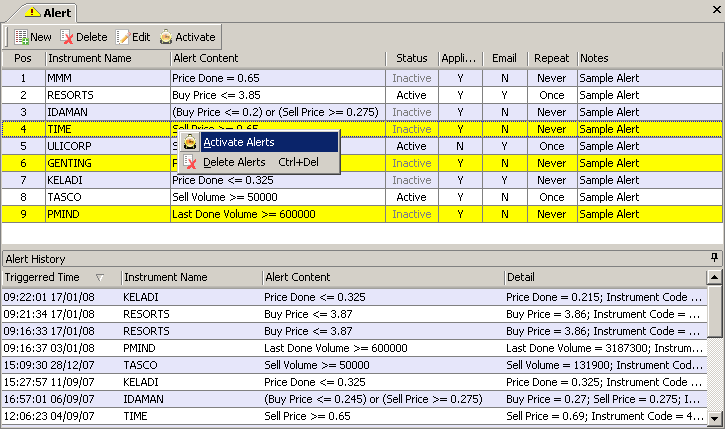
Task: Select the GENTING alert row
Action: coord(362,163)
